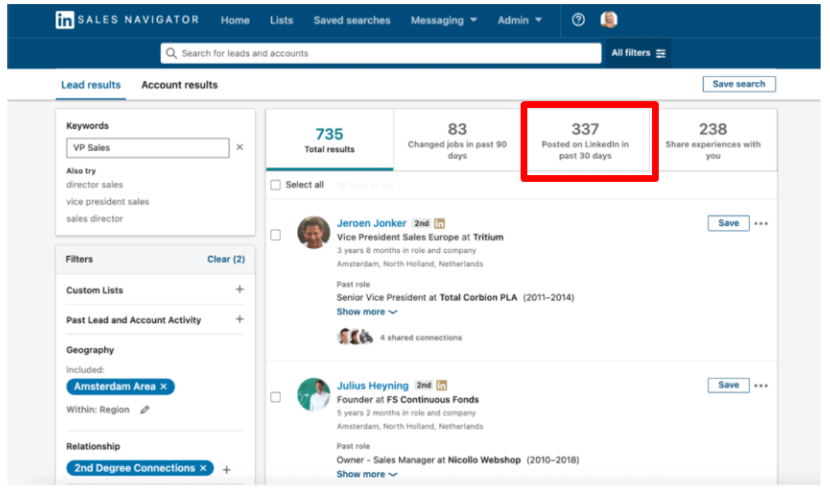Focus the Search for leads and accounts field
This screenshot has height=488, width=830.
[381, 53]
